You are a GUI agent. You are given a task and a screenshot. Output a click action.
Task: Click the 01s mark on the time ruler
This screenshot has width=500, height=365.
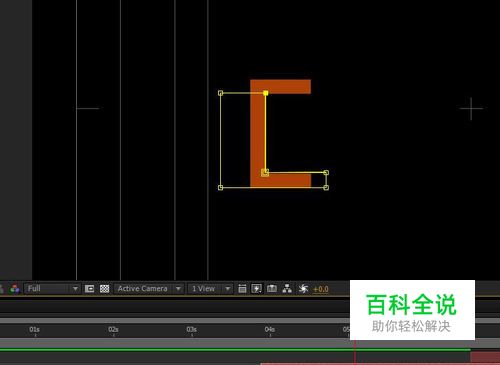pos(34,330)
